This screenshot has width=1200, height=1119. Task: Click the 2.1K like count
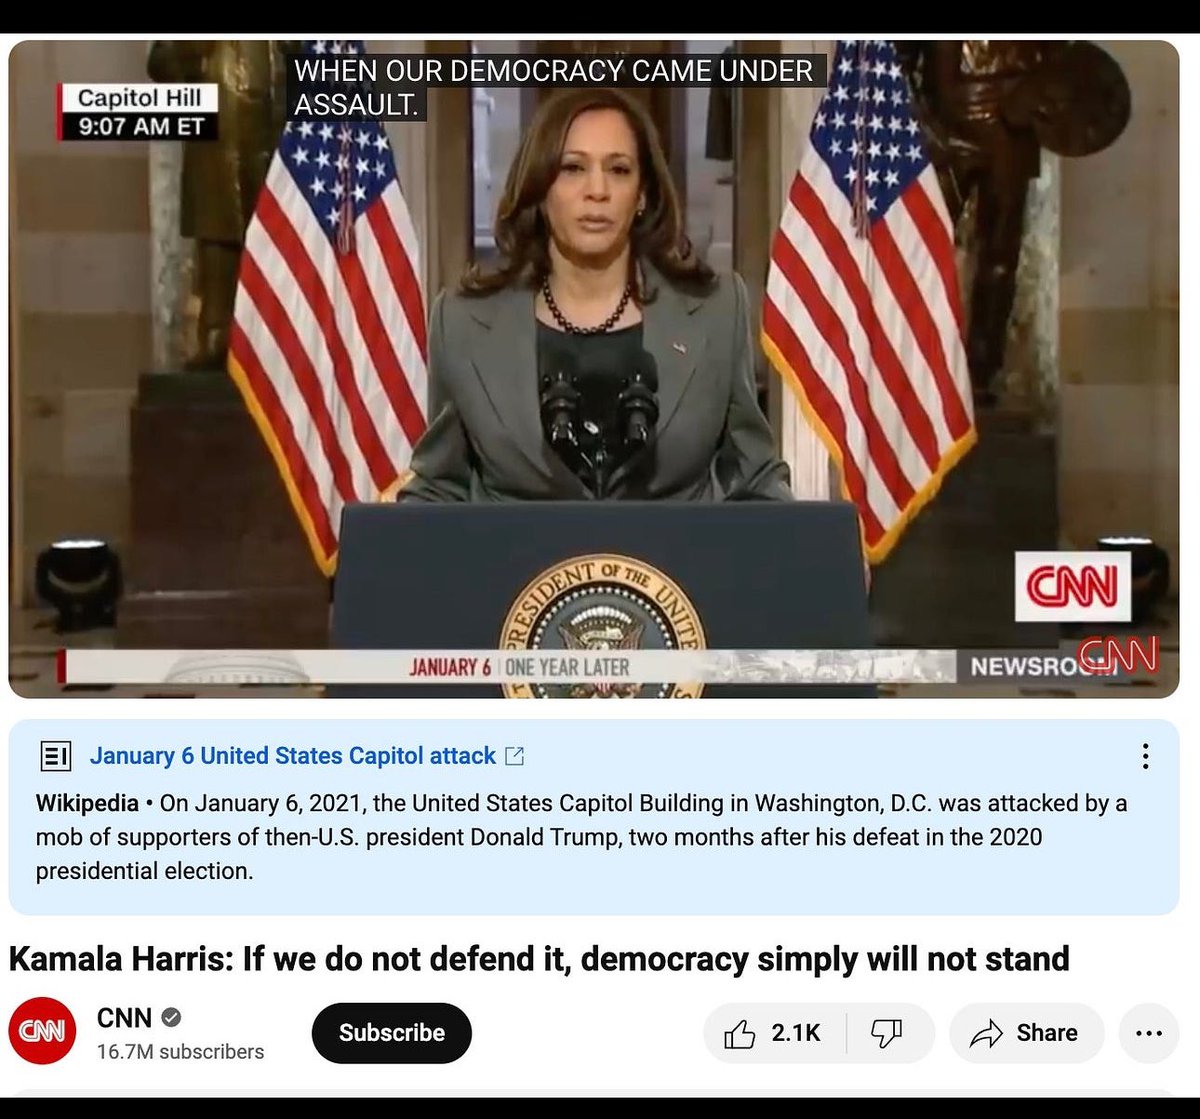(796, 1033)
